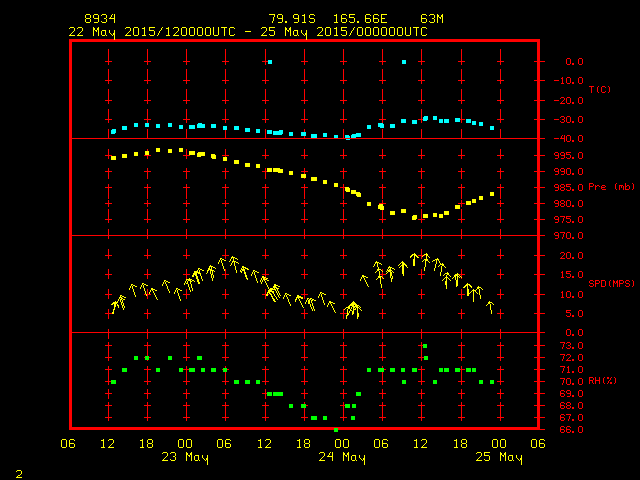Click the 23 May date label
Image resolution: width=640 pixels, height=480 pixels.
[x=185, y=457]
